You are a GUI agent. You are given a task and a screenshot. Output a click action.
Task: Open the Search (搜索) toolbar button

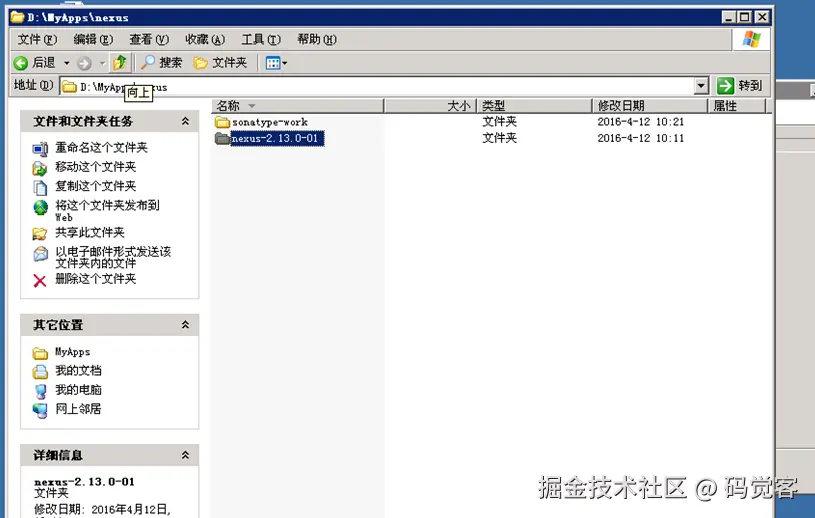click(x=162, y=63)
